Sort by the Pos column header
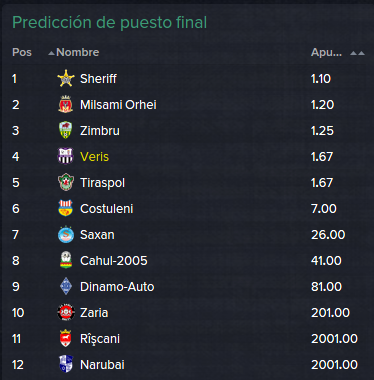 [22, 52]
